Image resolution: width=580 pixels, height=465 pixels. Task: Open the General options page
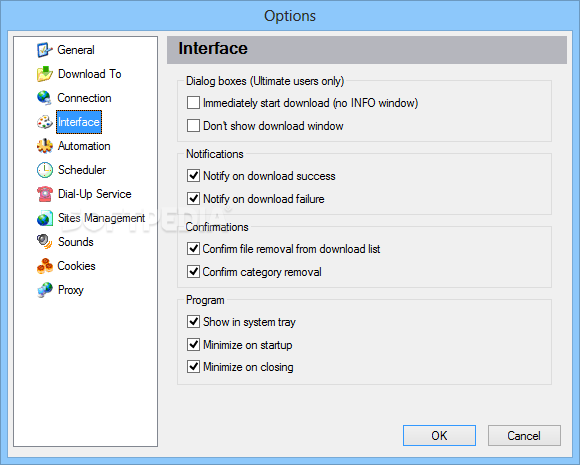tap(76, 50)
